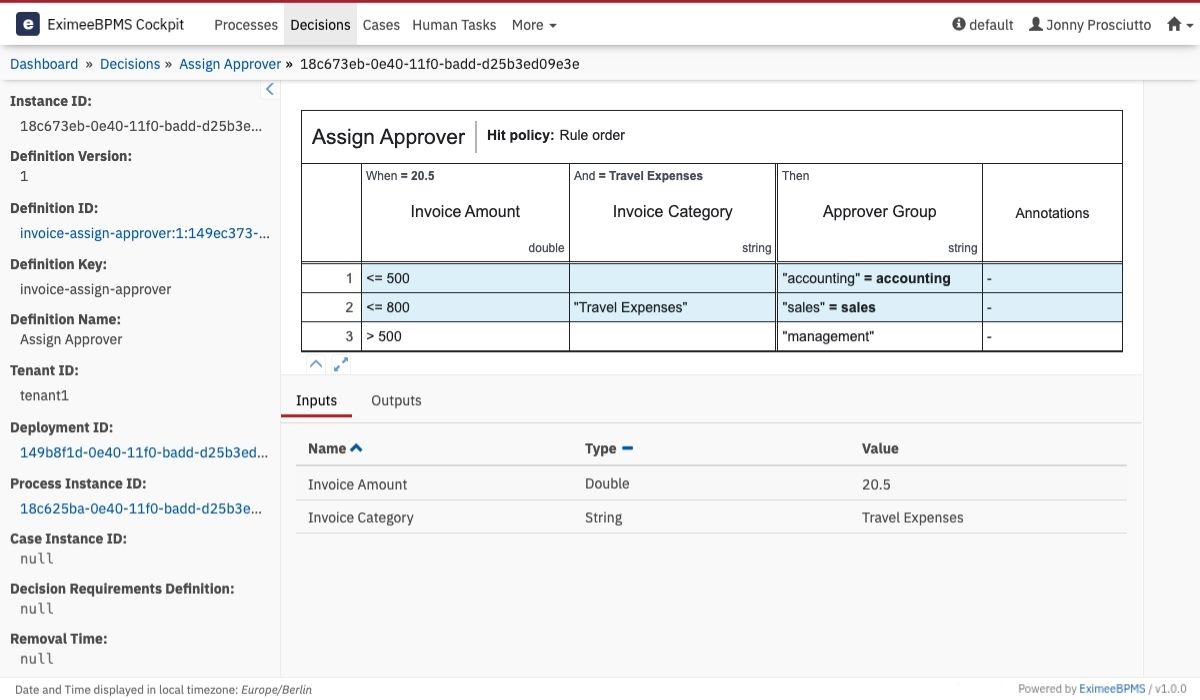The image size is (1200, 700).
Task: Click rule 2 condition '<= 800'
Action: 465,307
